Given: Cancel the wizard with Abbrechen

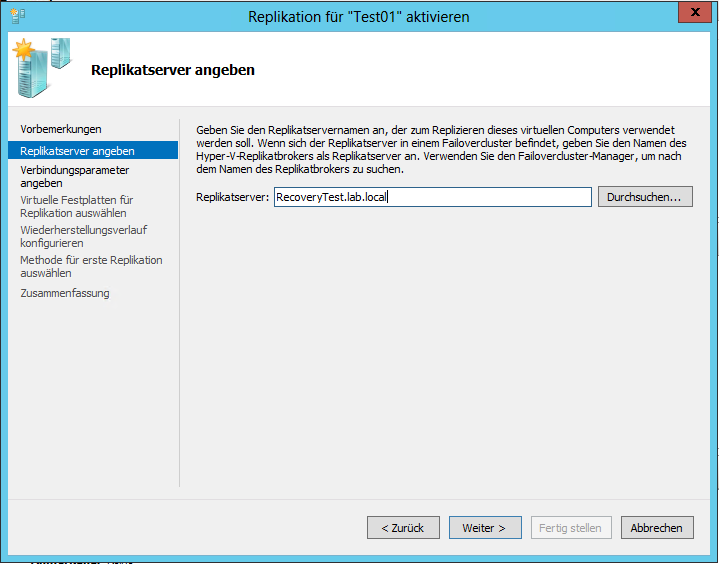Looking at the screenshot, I should (x=657, y=528).
